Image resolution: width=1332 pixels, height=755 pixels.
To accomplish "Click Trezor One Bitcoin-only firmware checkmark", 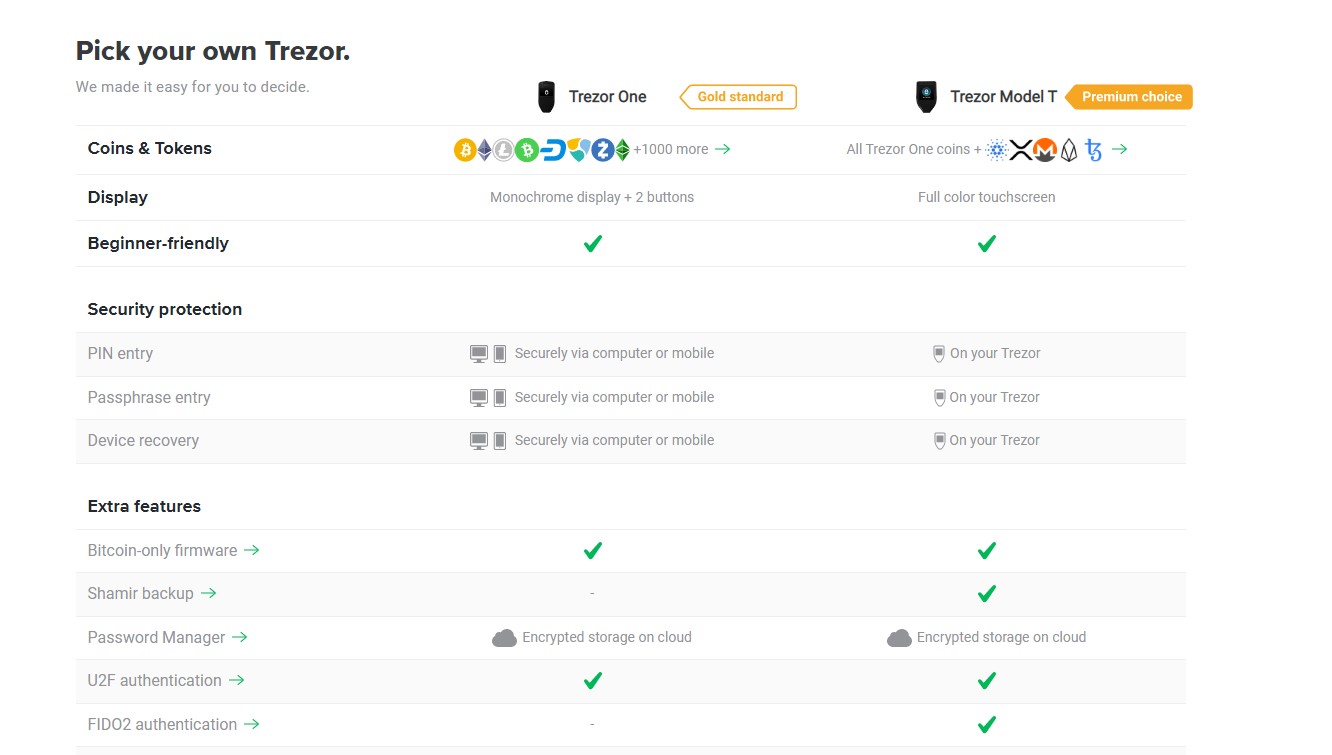I will click(x=593, y=550).
